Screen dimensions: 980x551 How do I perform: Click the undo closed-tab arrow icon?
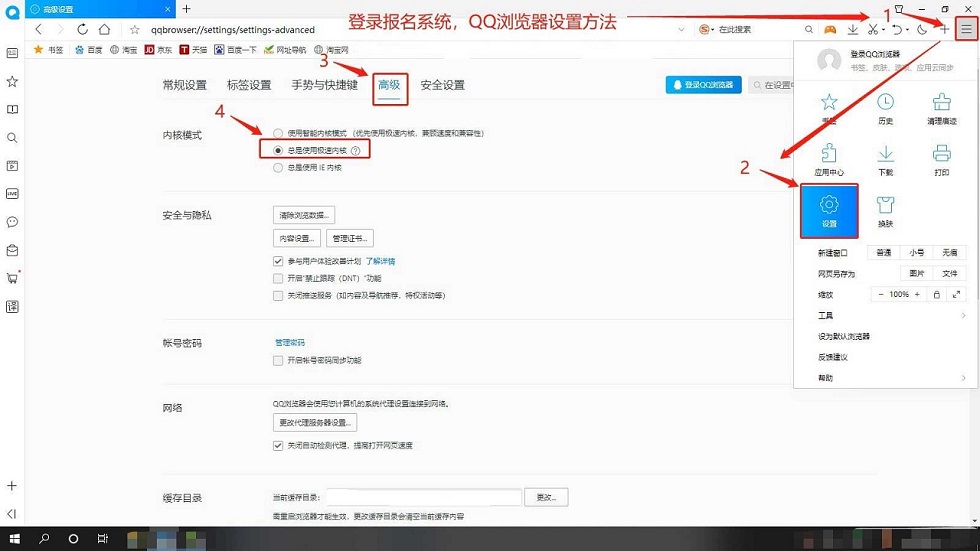897,29
